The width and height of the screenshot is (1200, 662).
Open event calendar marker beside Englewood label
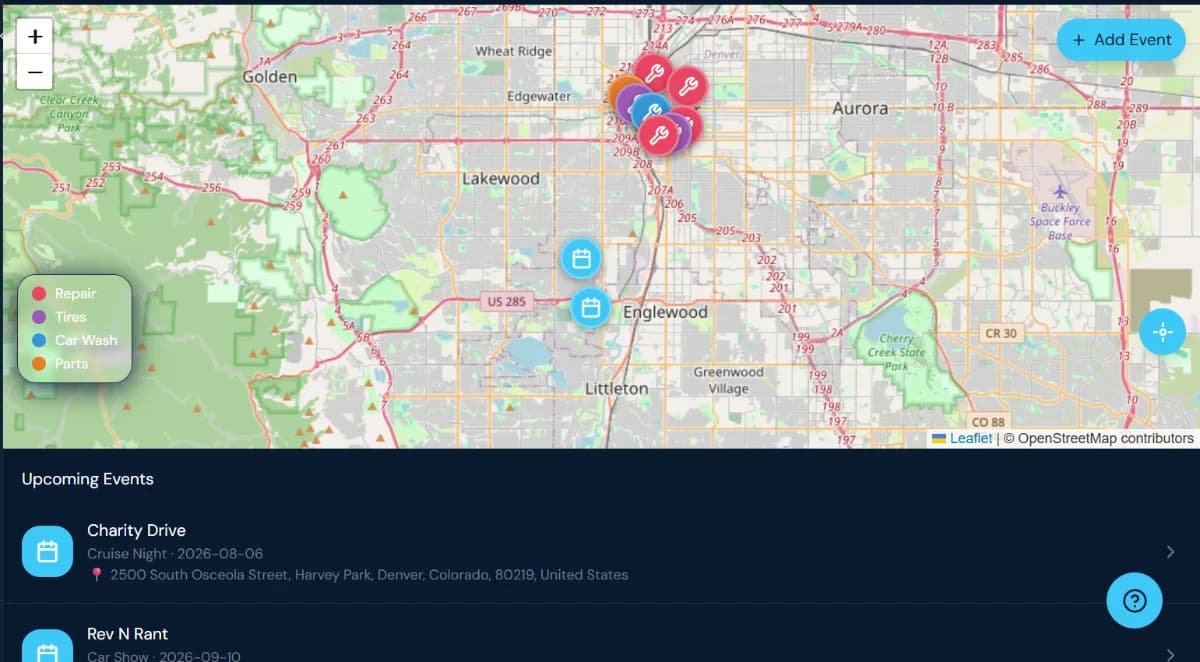pos(591,307)
